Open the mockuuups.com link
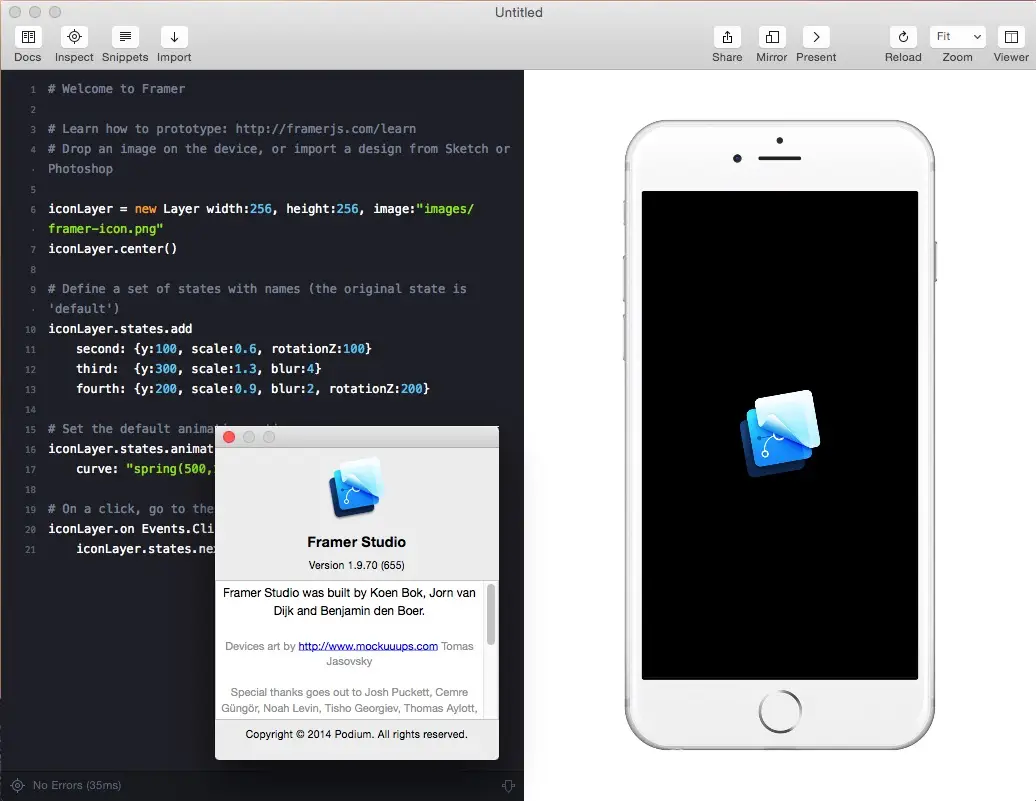Viewport: 1036px width, 801px height. click(x=368, y=646)
